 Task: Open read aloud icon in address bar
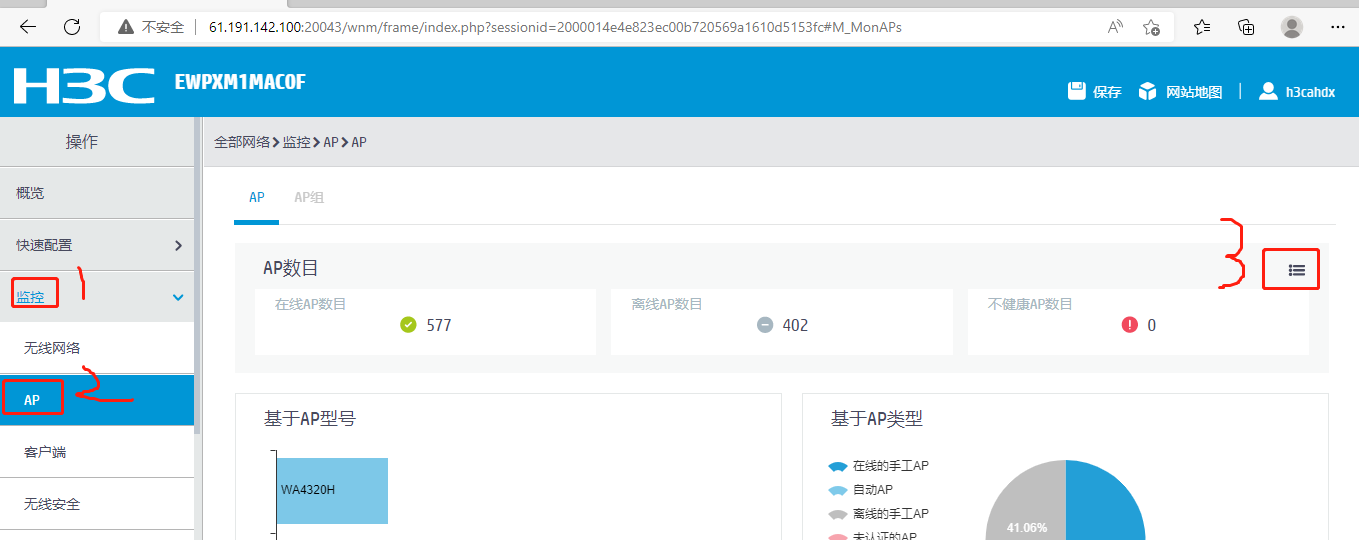pos(1116,27)
